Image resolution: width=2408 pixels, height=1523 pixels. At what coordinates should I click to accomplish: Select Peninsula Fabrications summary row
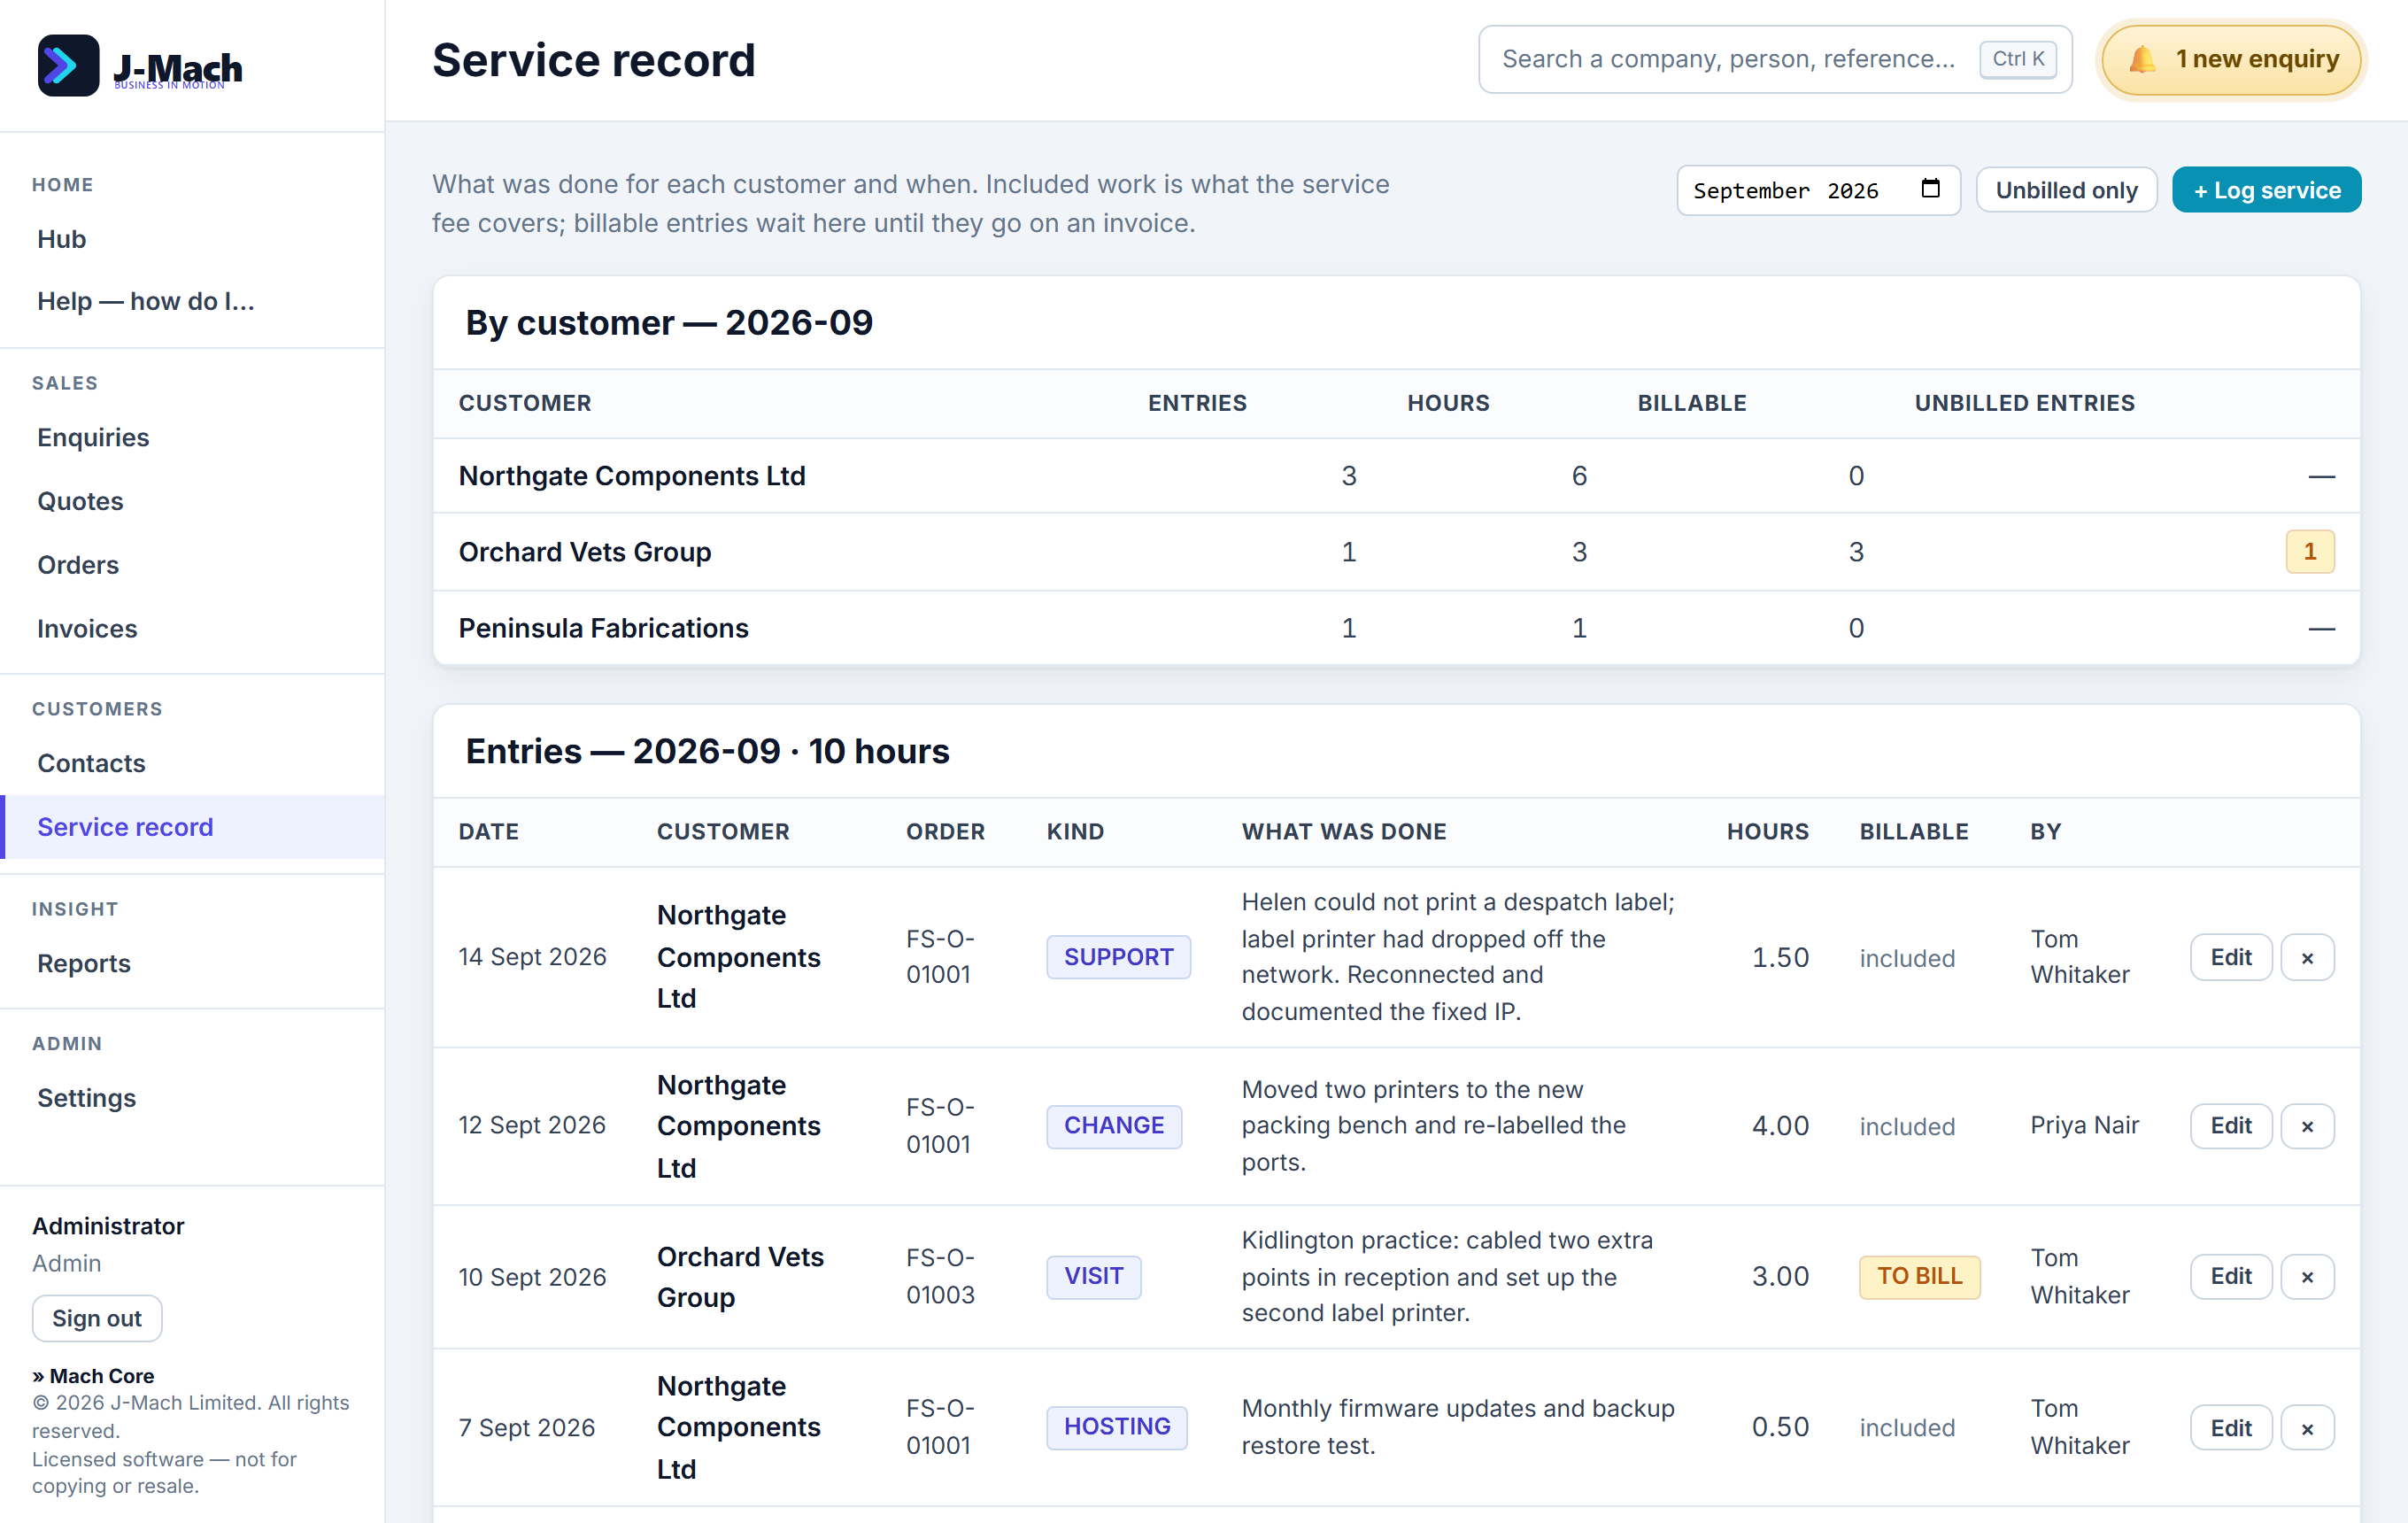coord(1396,628)
